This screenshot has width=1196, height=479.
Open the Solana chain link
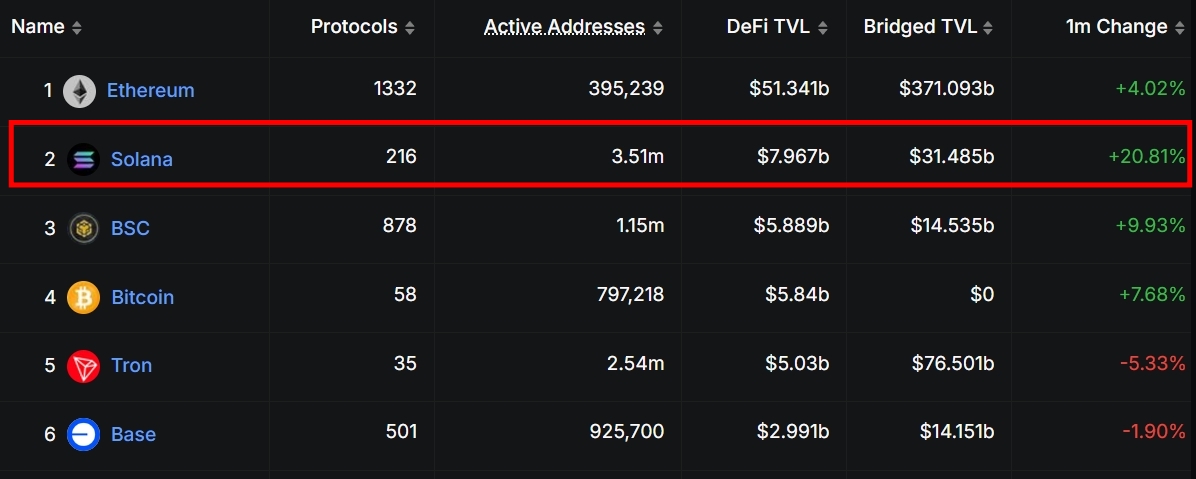coord(142,159)
